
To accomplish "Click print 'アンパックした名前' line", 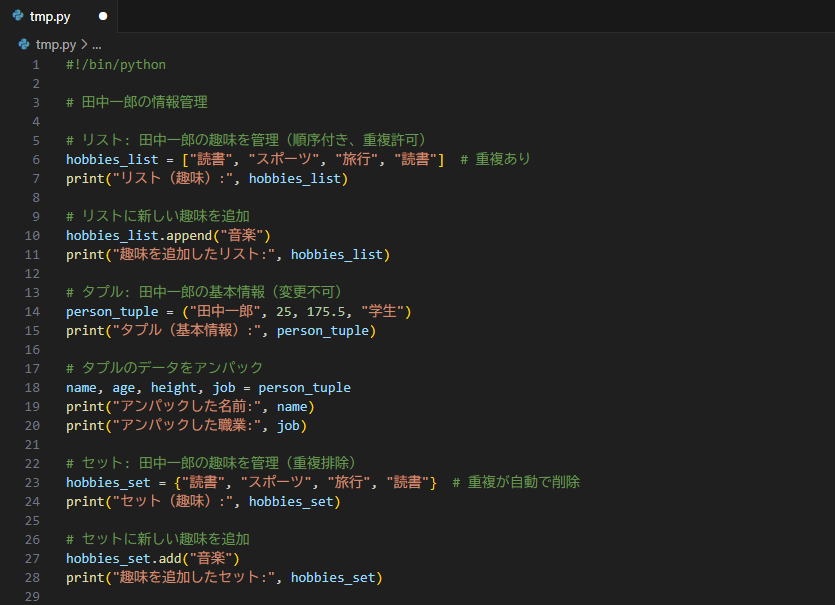I will pos(190,407).
